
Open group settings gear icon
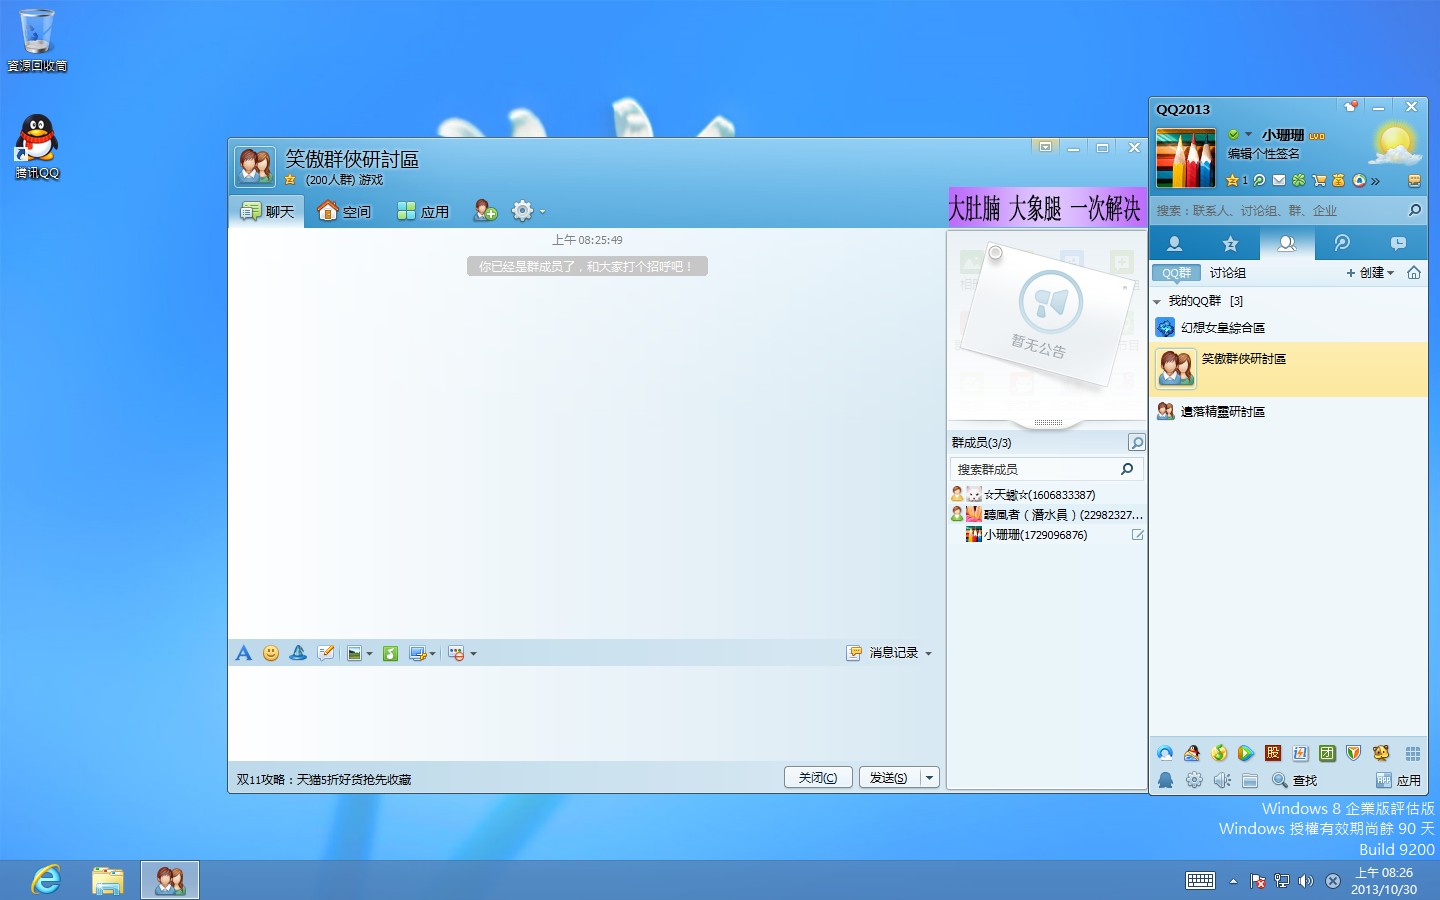click(522, 211)
